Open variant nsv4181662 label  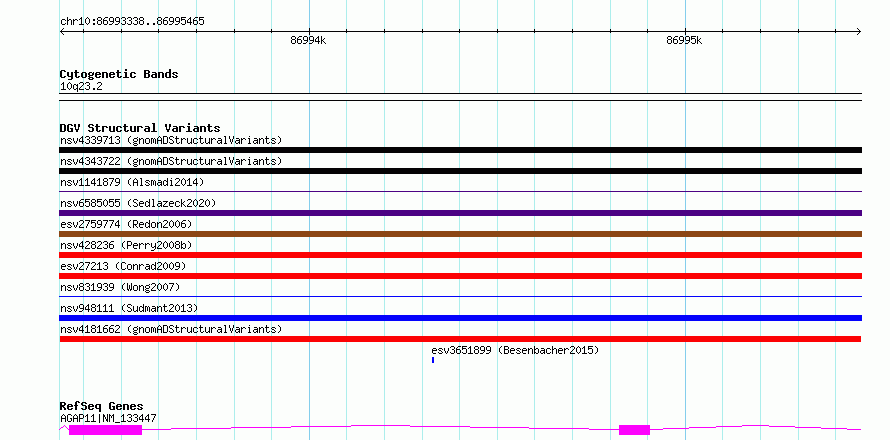tap(171, 329)
